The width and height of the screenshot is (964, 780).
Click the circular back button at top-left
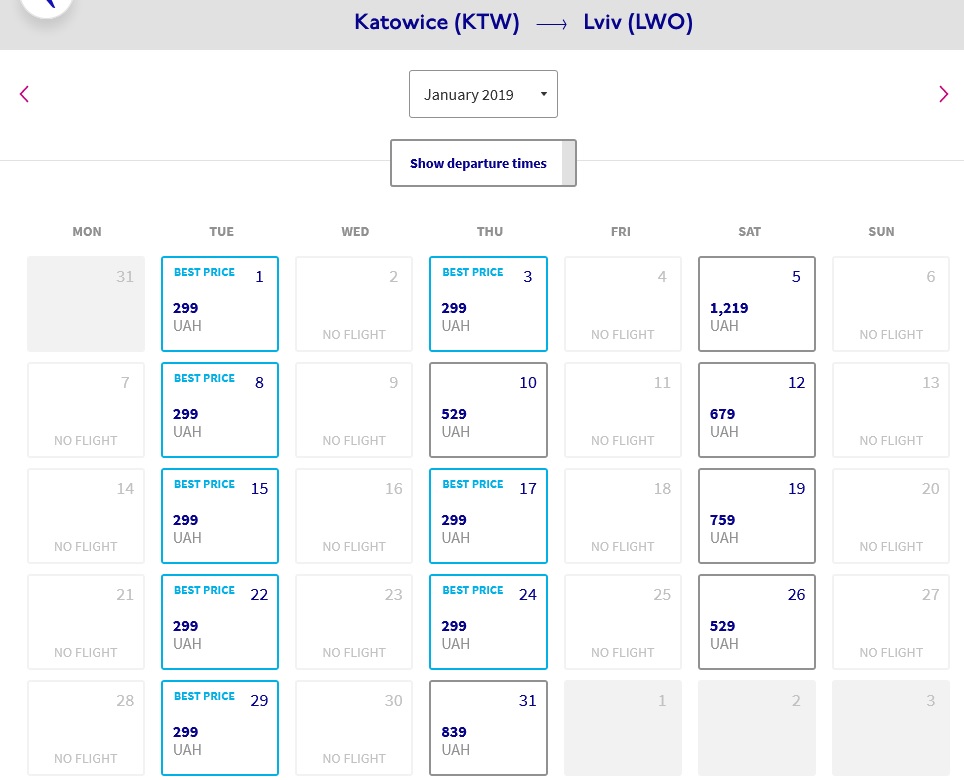click(47, 5)
